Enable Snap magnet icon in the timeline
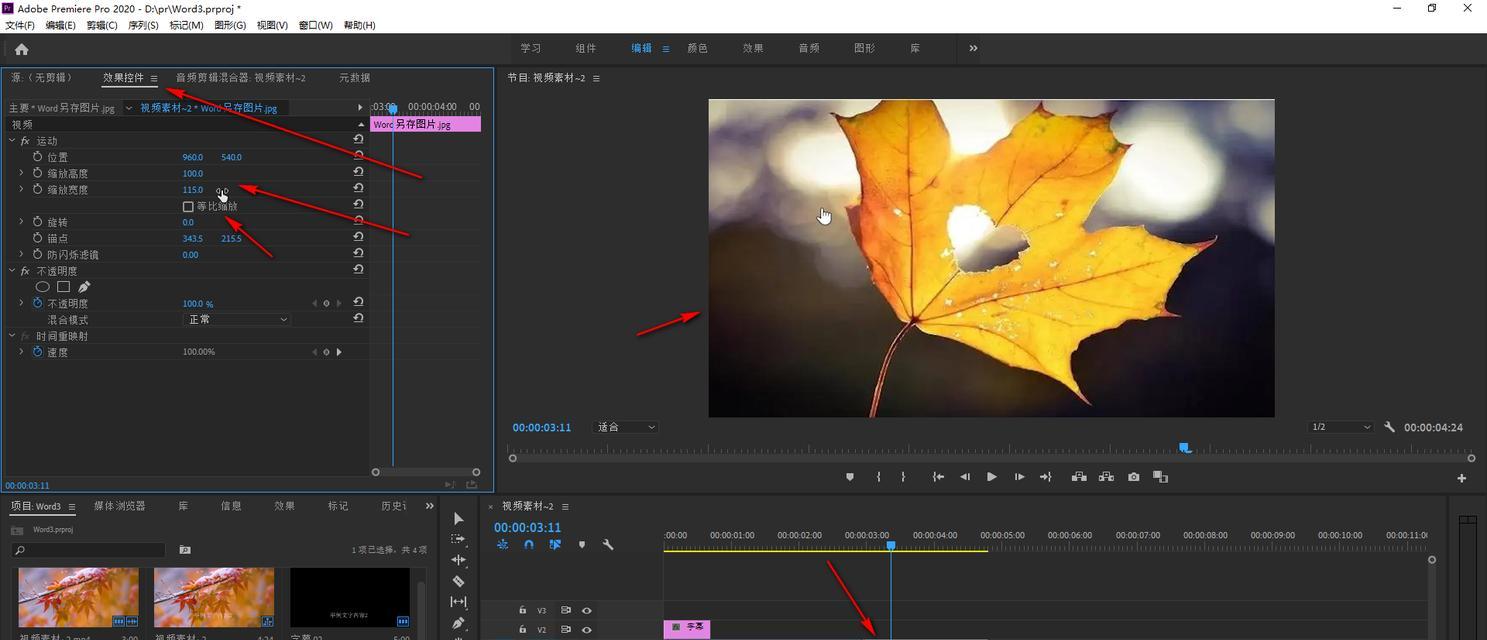The image size is (1487, 640). pos(528,545)
